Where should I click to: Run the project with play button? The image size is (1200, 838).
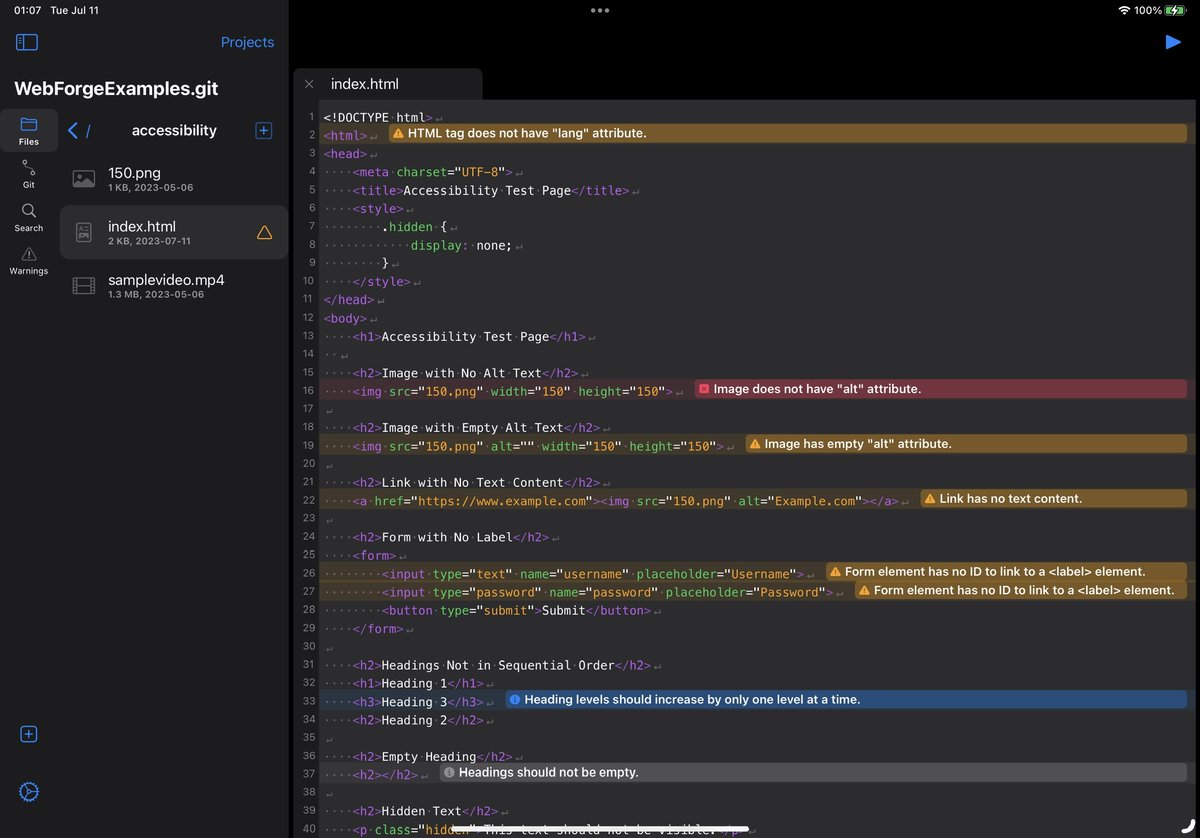(1173, 41)
